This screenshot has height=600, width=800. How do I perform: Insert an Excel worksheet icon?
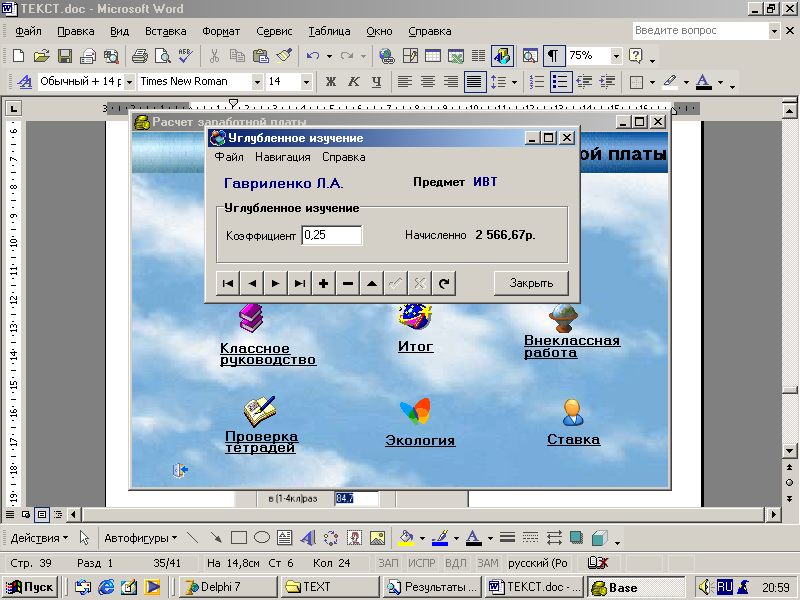[456, 56]
